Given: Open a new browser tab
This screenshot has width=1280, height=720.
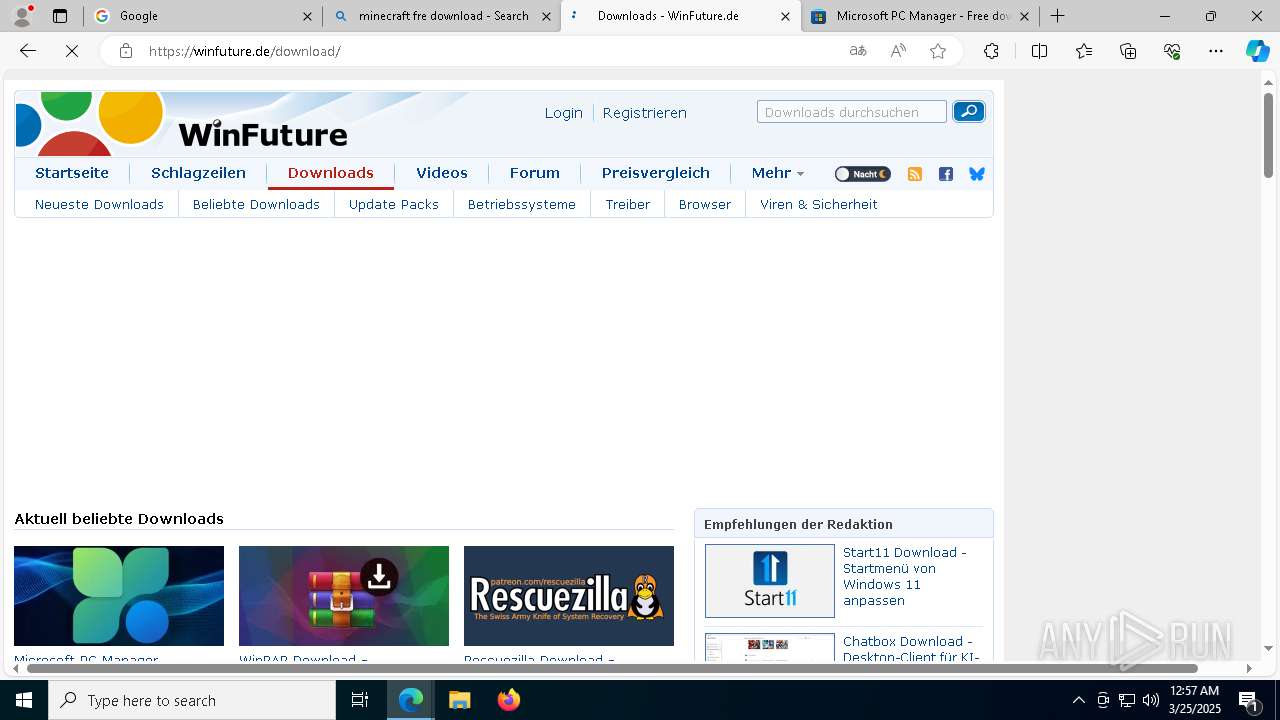Looking at the screenshot, I should pos(1057,16).
